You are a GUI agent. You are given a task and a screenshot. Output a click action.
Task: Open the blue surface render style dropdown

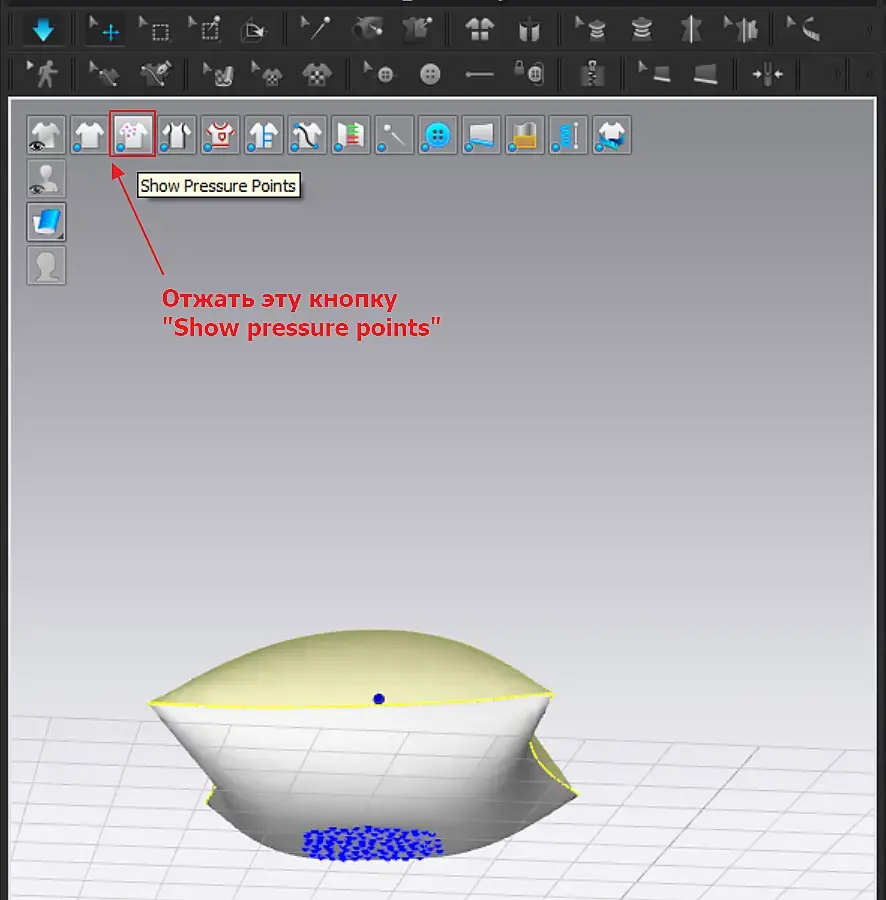[x=46, y=222]
